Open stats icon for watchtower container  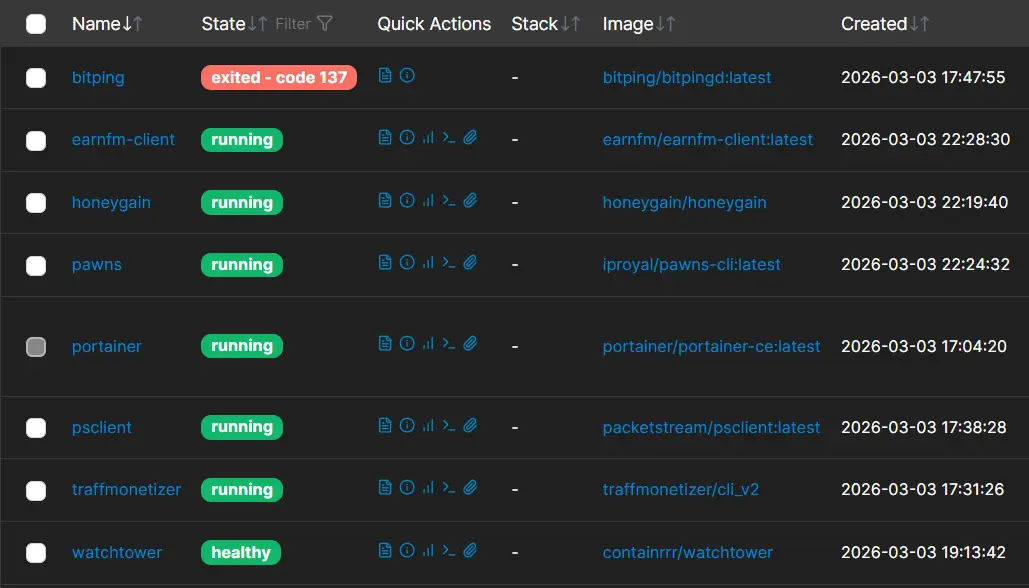click(428, 550)
